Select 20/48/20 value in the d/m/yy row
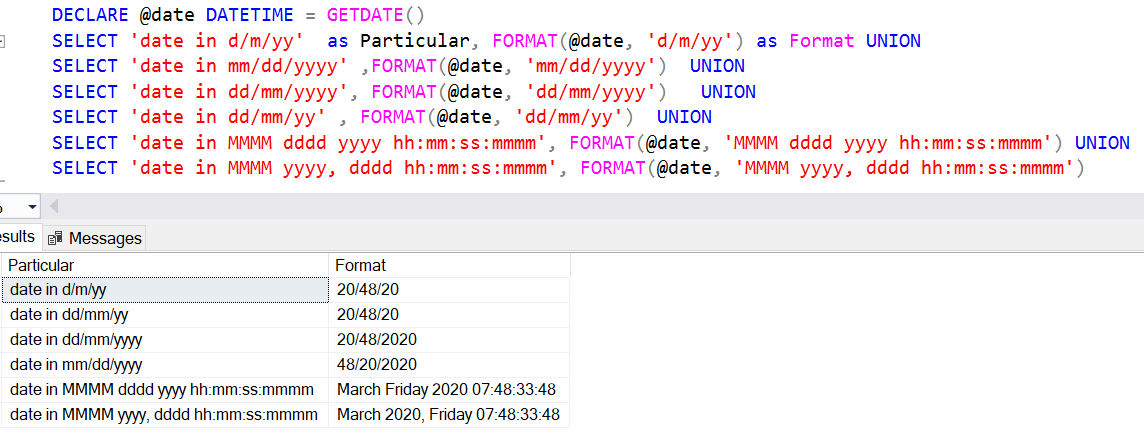The height and width of the screenshot is (439, 1144). 449,290
